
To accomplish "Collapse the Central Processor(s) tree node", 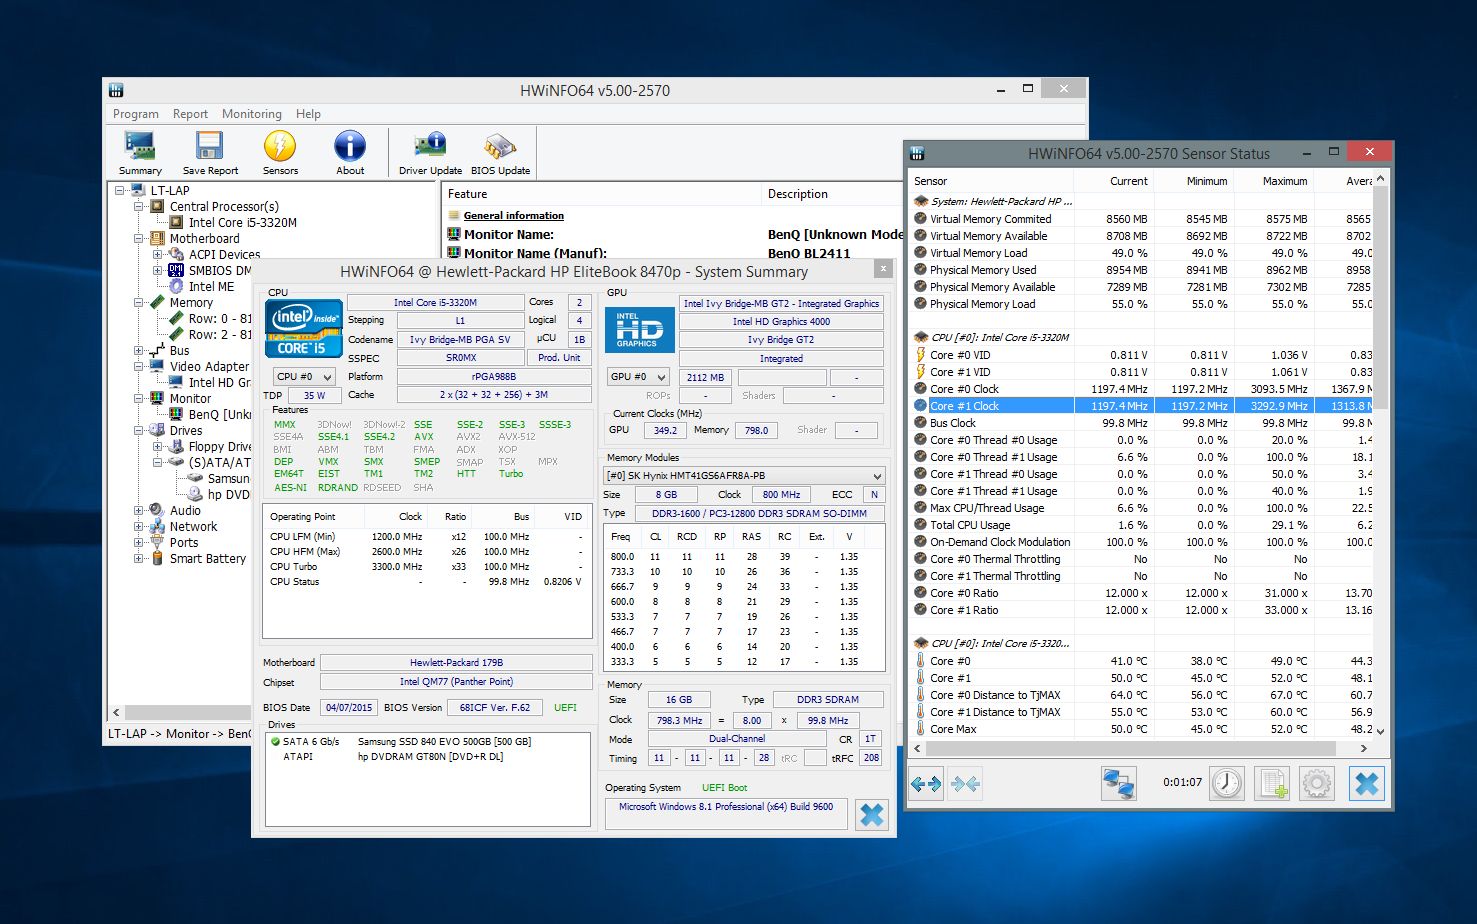I will click(139, 206).
